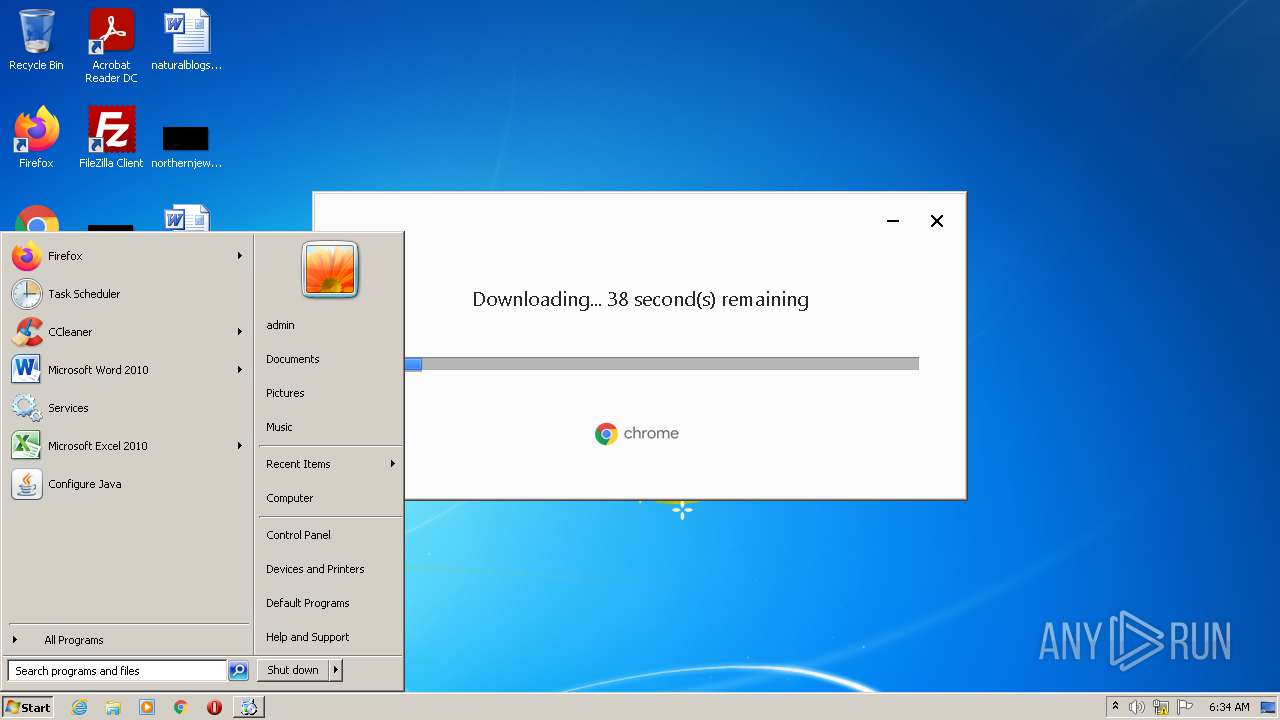This screenshot has width=1280, height=720.
Task: Click the user account picture thumbnail
Action: click(x=330, y=270)
